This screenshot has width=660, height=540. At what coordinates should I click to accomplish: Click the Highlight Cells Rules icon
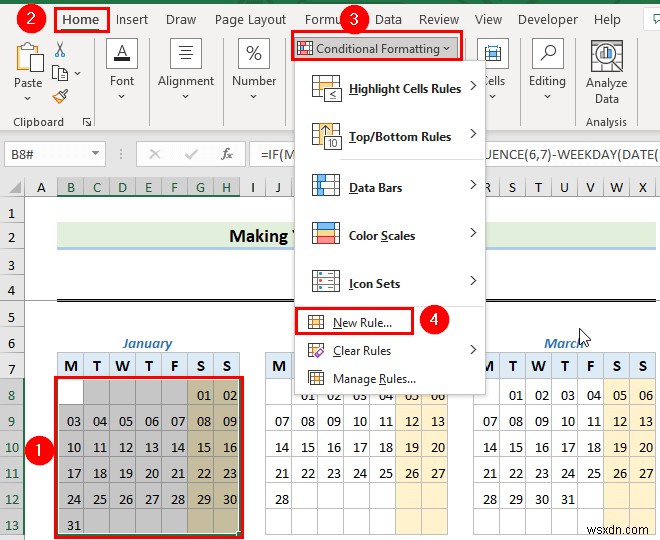[326, 88]
